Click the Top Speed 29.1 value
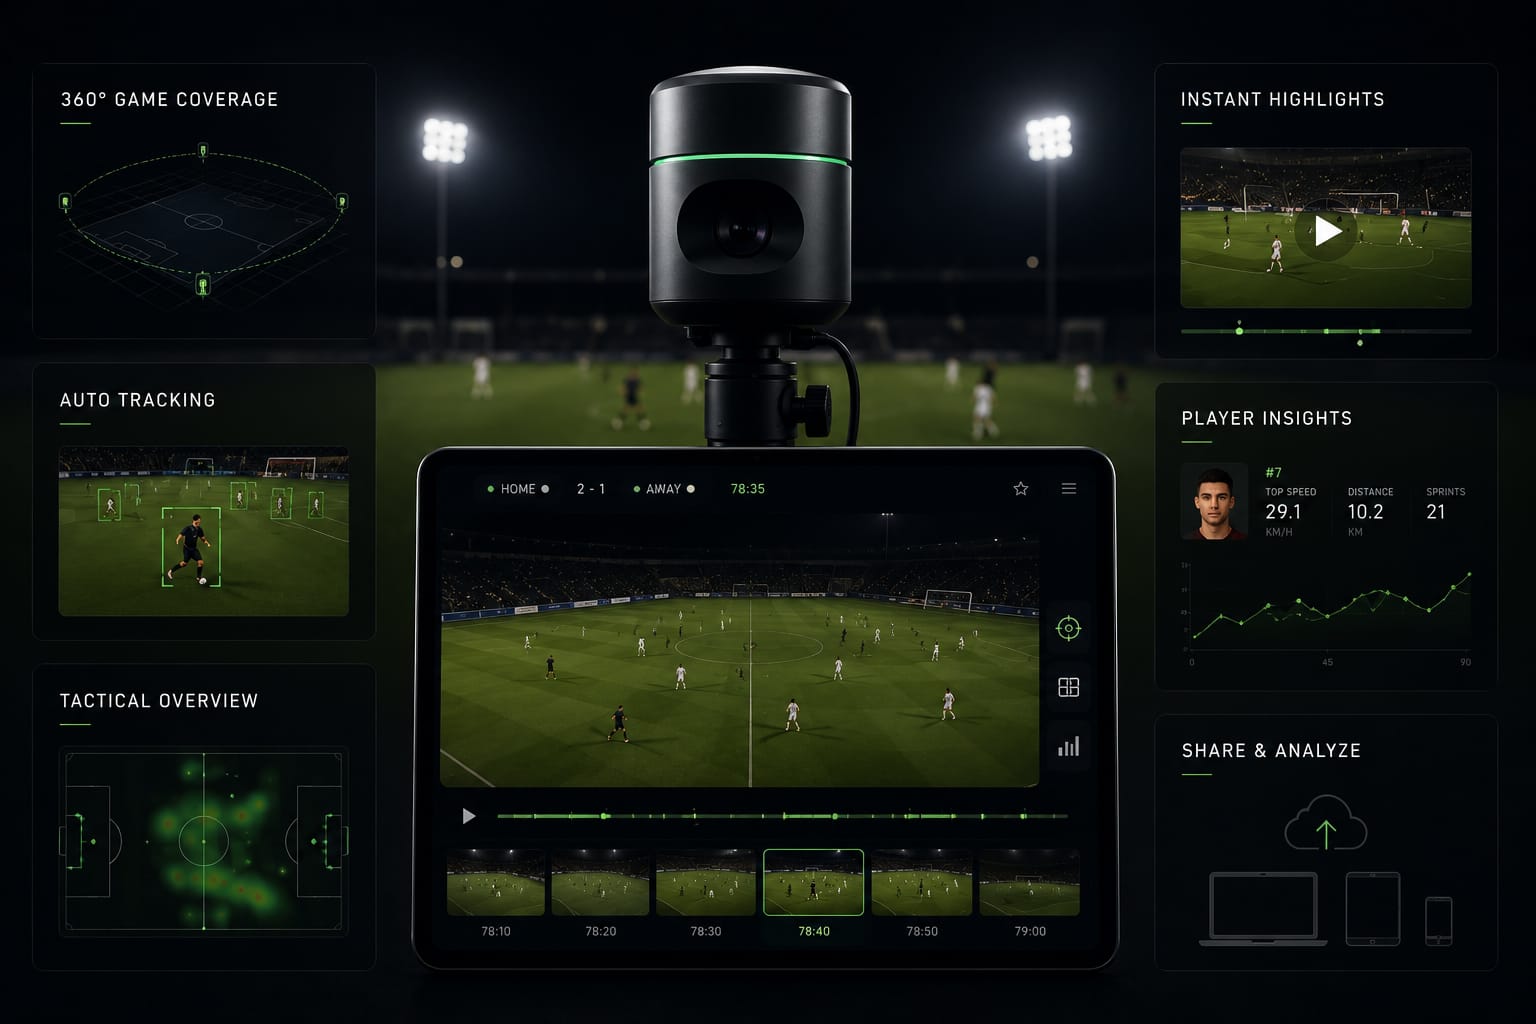Screen dimensions: 1536x1024 pyautogui.click(x=1283, y=512)
